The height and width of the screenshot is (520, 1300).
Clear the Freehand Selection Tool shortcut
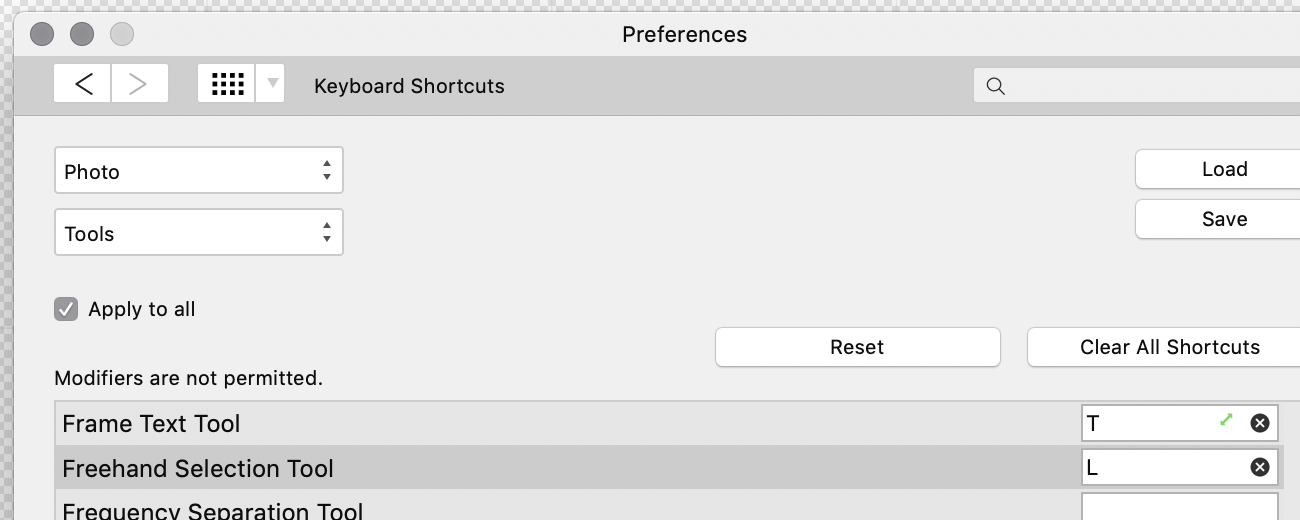click(x=1260, y=467)
